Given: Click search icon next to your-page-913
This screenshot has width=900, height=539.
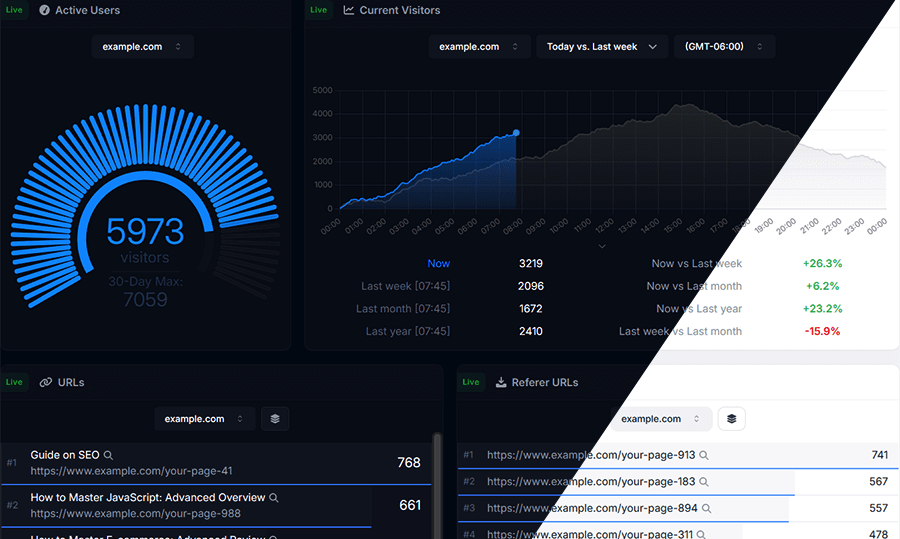Looking at the screenshot, I should [704, 455].
